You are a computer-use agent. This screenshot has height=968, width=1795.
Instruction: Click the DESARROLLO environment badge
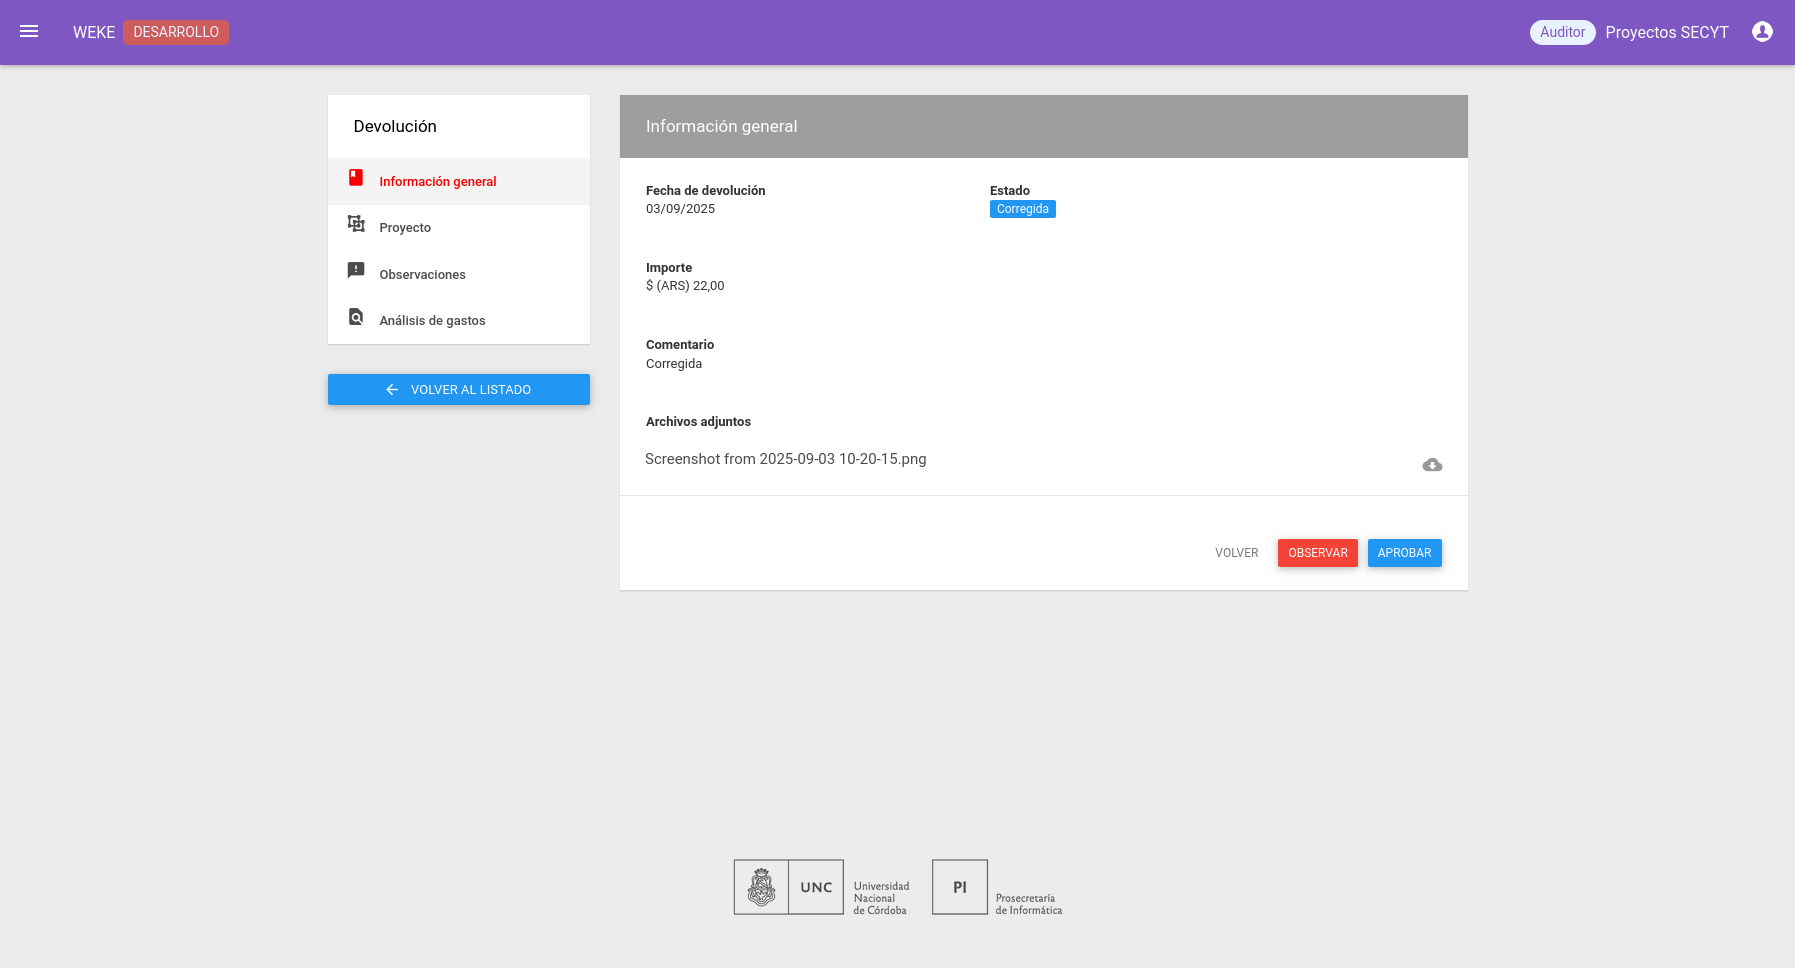[176, 32]
